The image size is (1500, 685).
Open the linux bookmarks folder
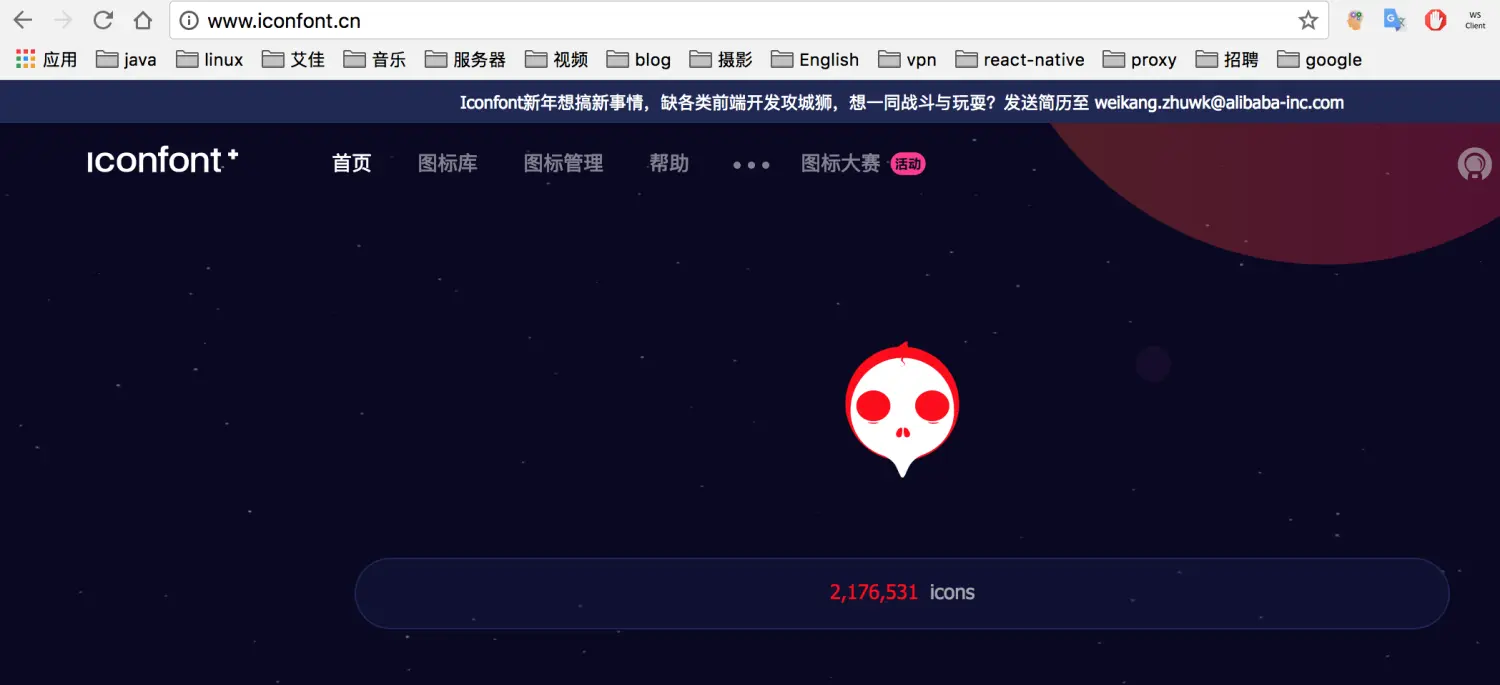point(210,60)
